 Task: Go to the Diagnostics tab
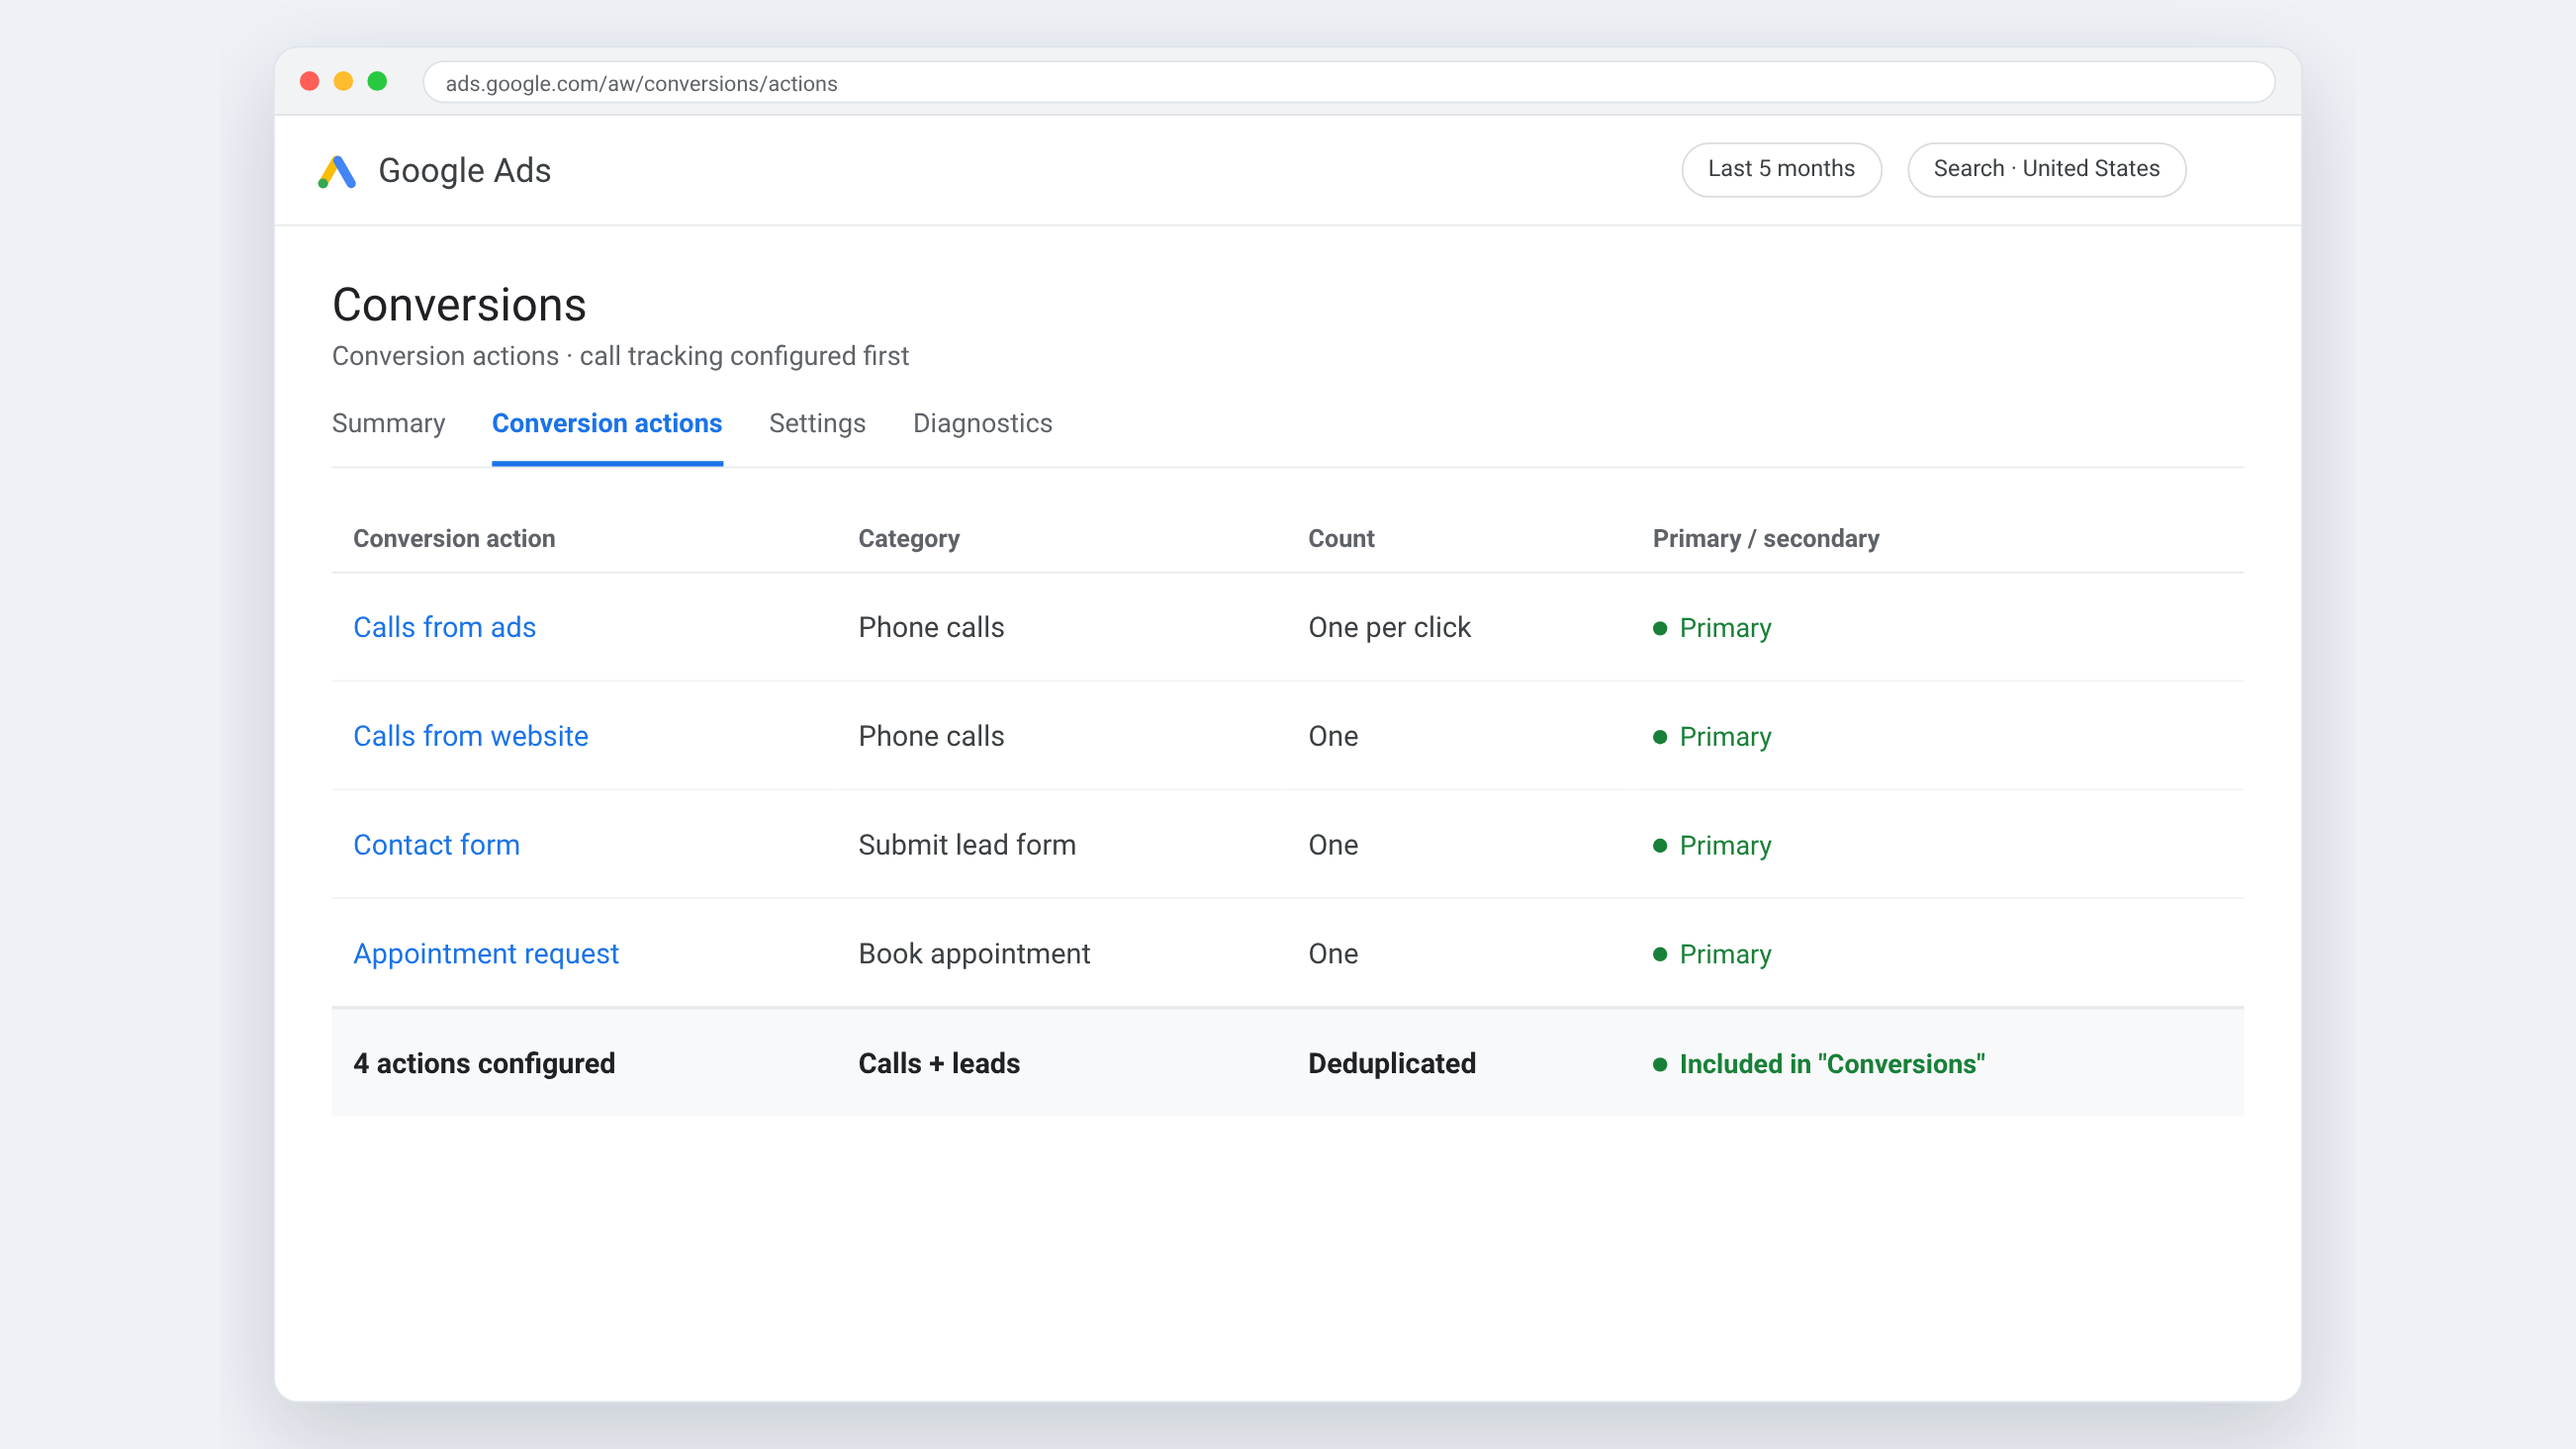pyautogui.click(x=982, y=423)
